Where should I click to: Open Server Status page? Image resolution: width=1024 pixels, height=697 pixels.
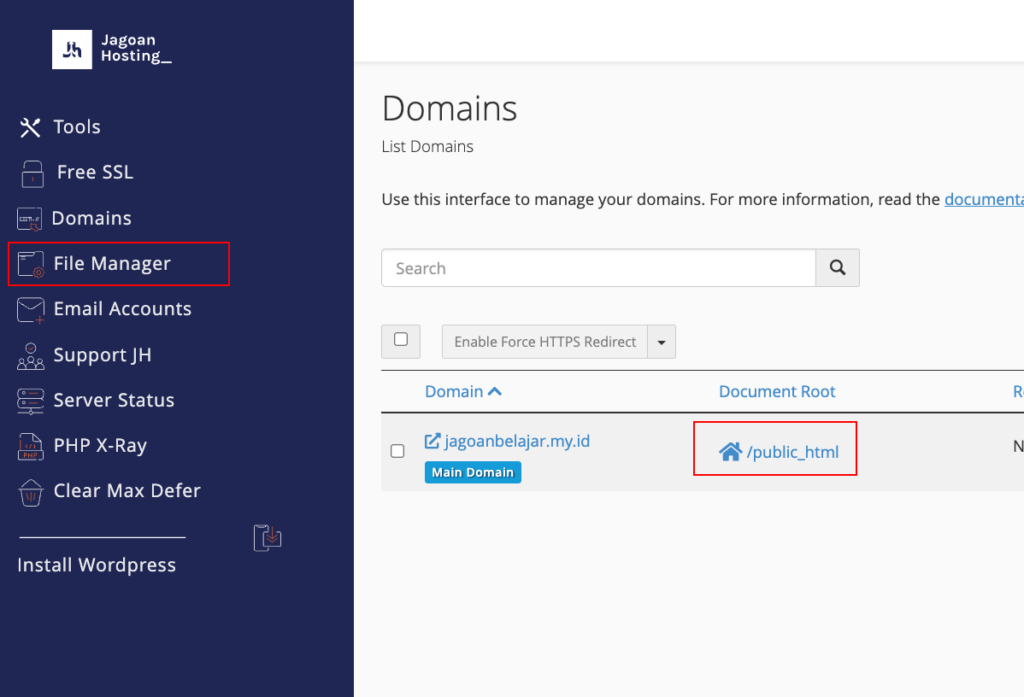point(114,400)
